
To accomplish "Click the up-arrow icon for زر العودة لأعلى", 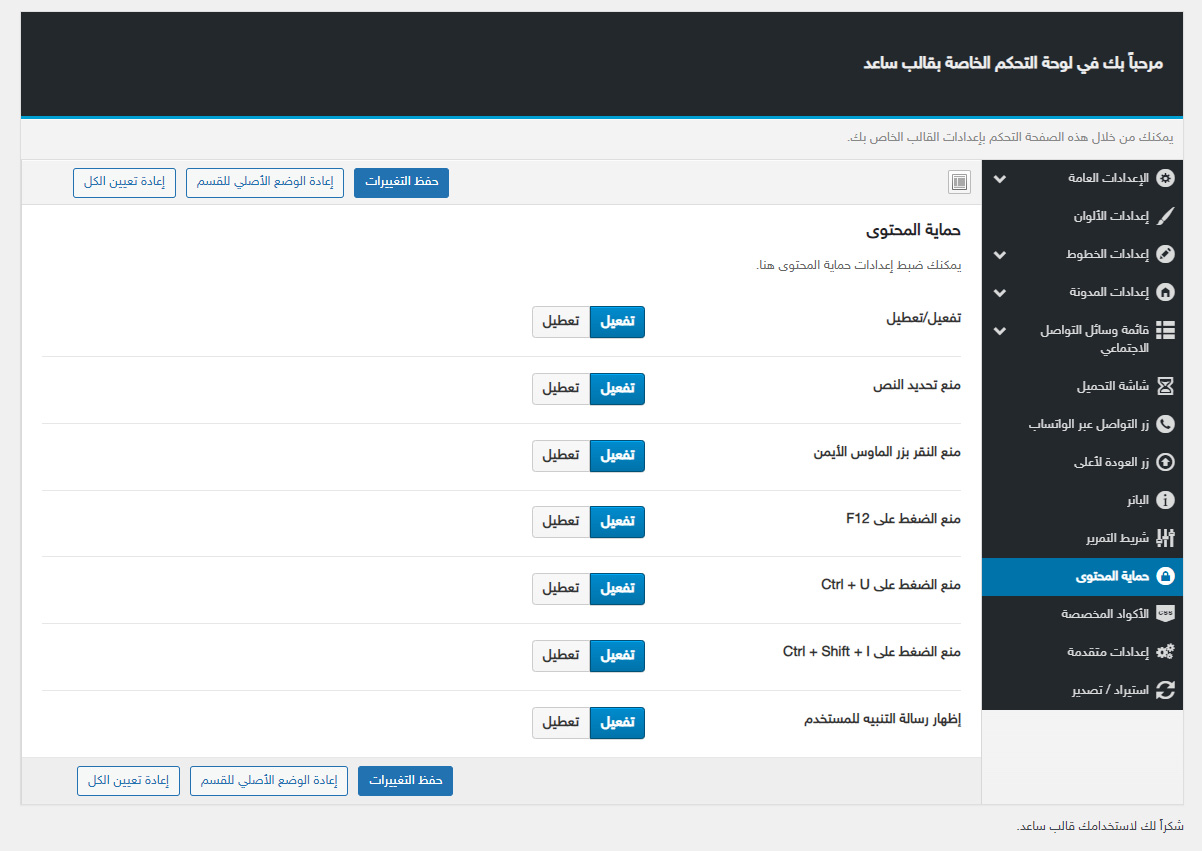I will pos(1165,462).
